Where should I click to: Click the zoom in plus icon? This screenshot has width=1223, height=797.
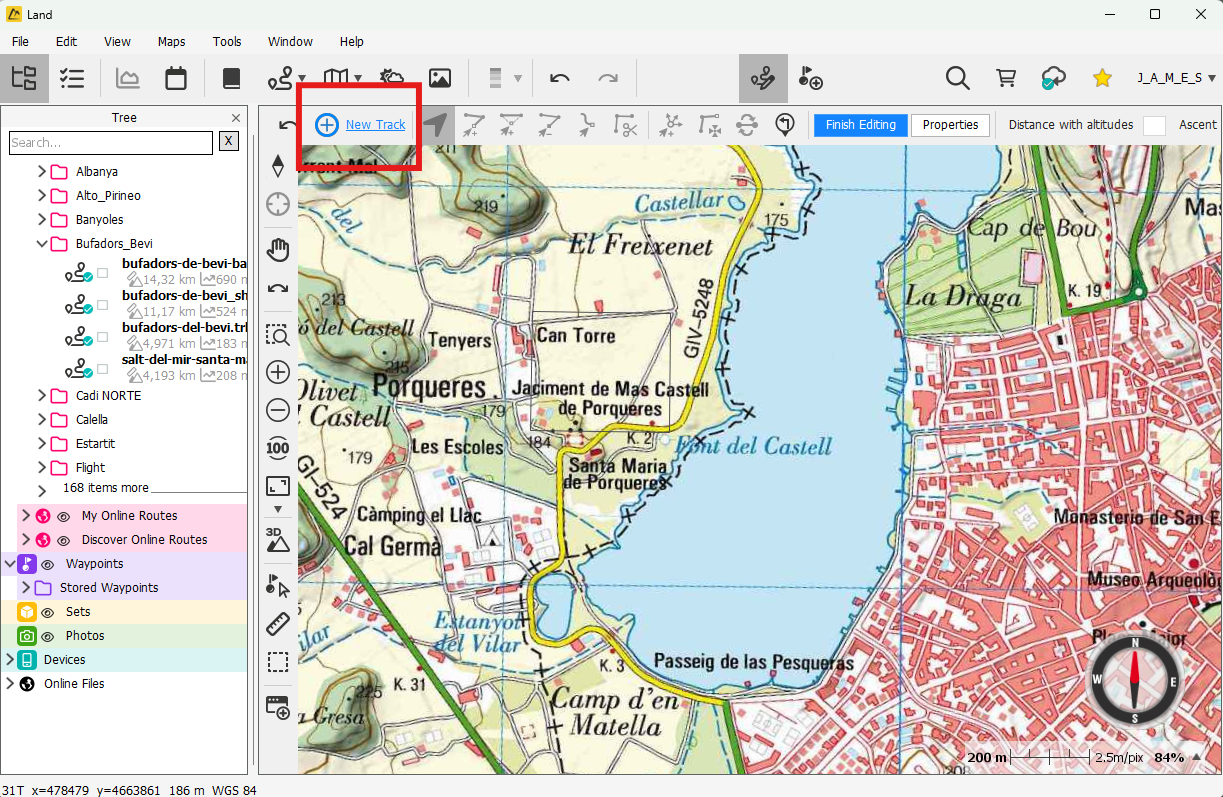coord(278,373)
